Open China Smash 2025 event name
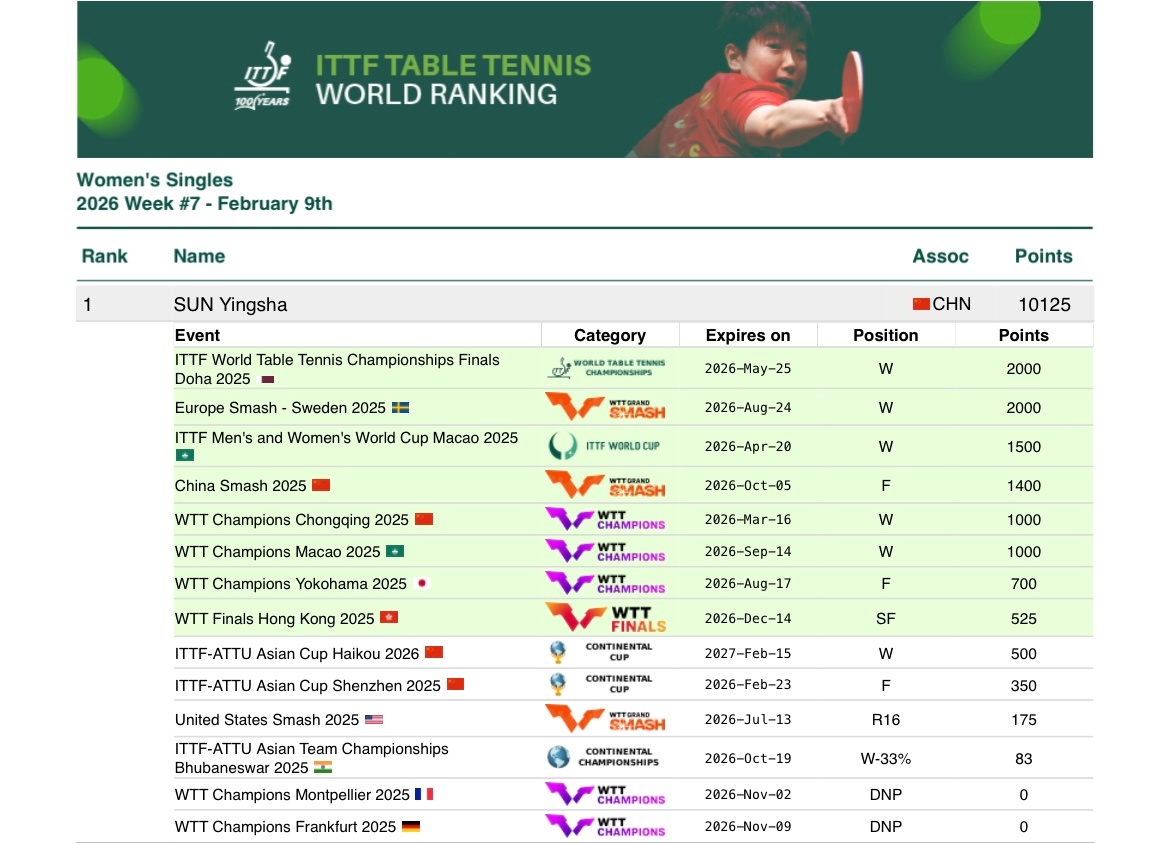This screenshot has width=1170, height=843. pyautogui.click(x=240, y=486)
